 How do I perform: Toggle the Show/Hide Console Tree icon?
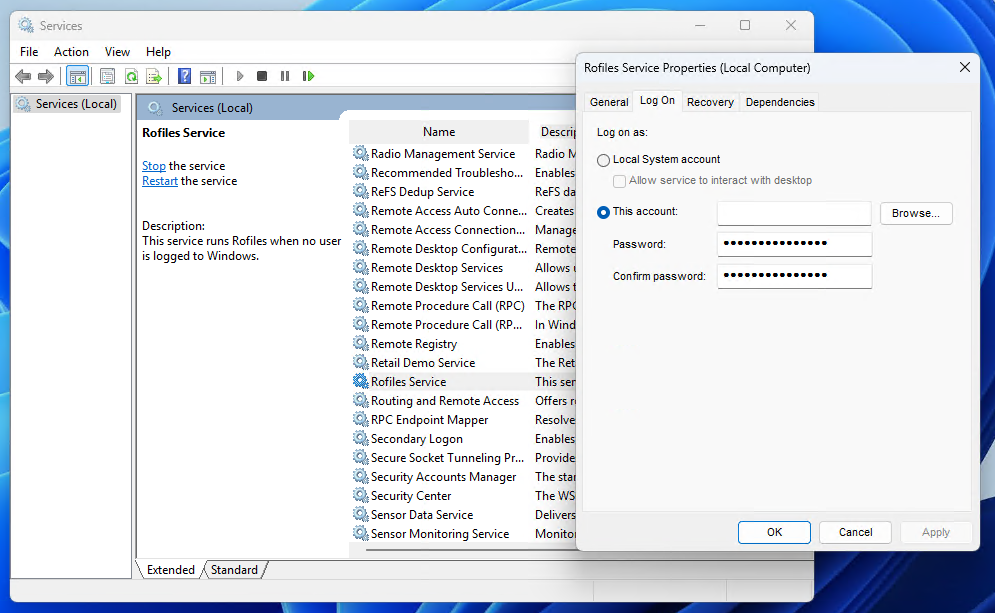[77, 77]
